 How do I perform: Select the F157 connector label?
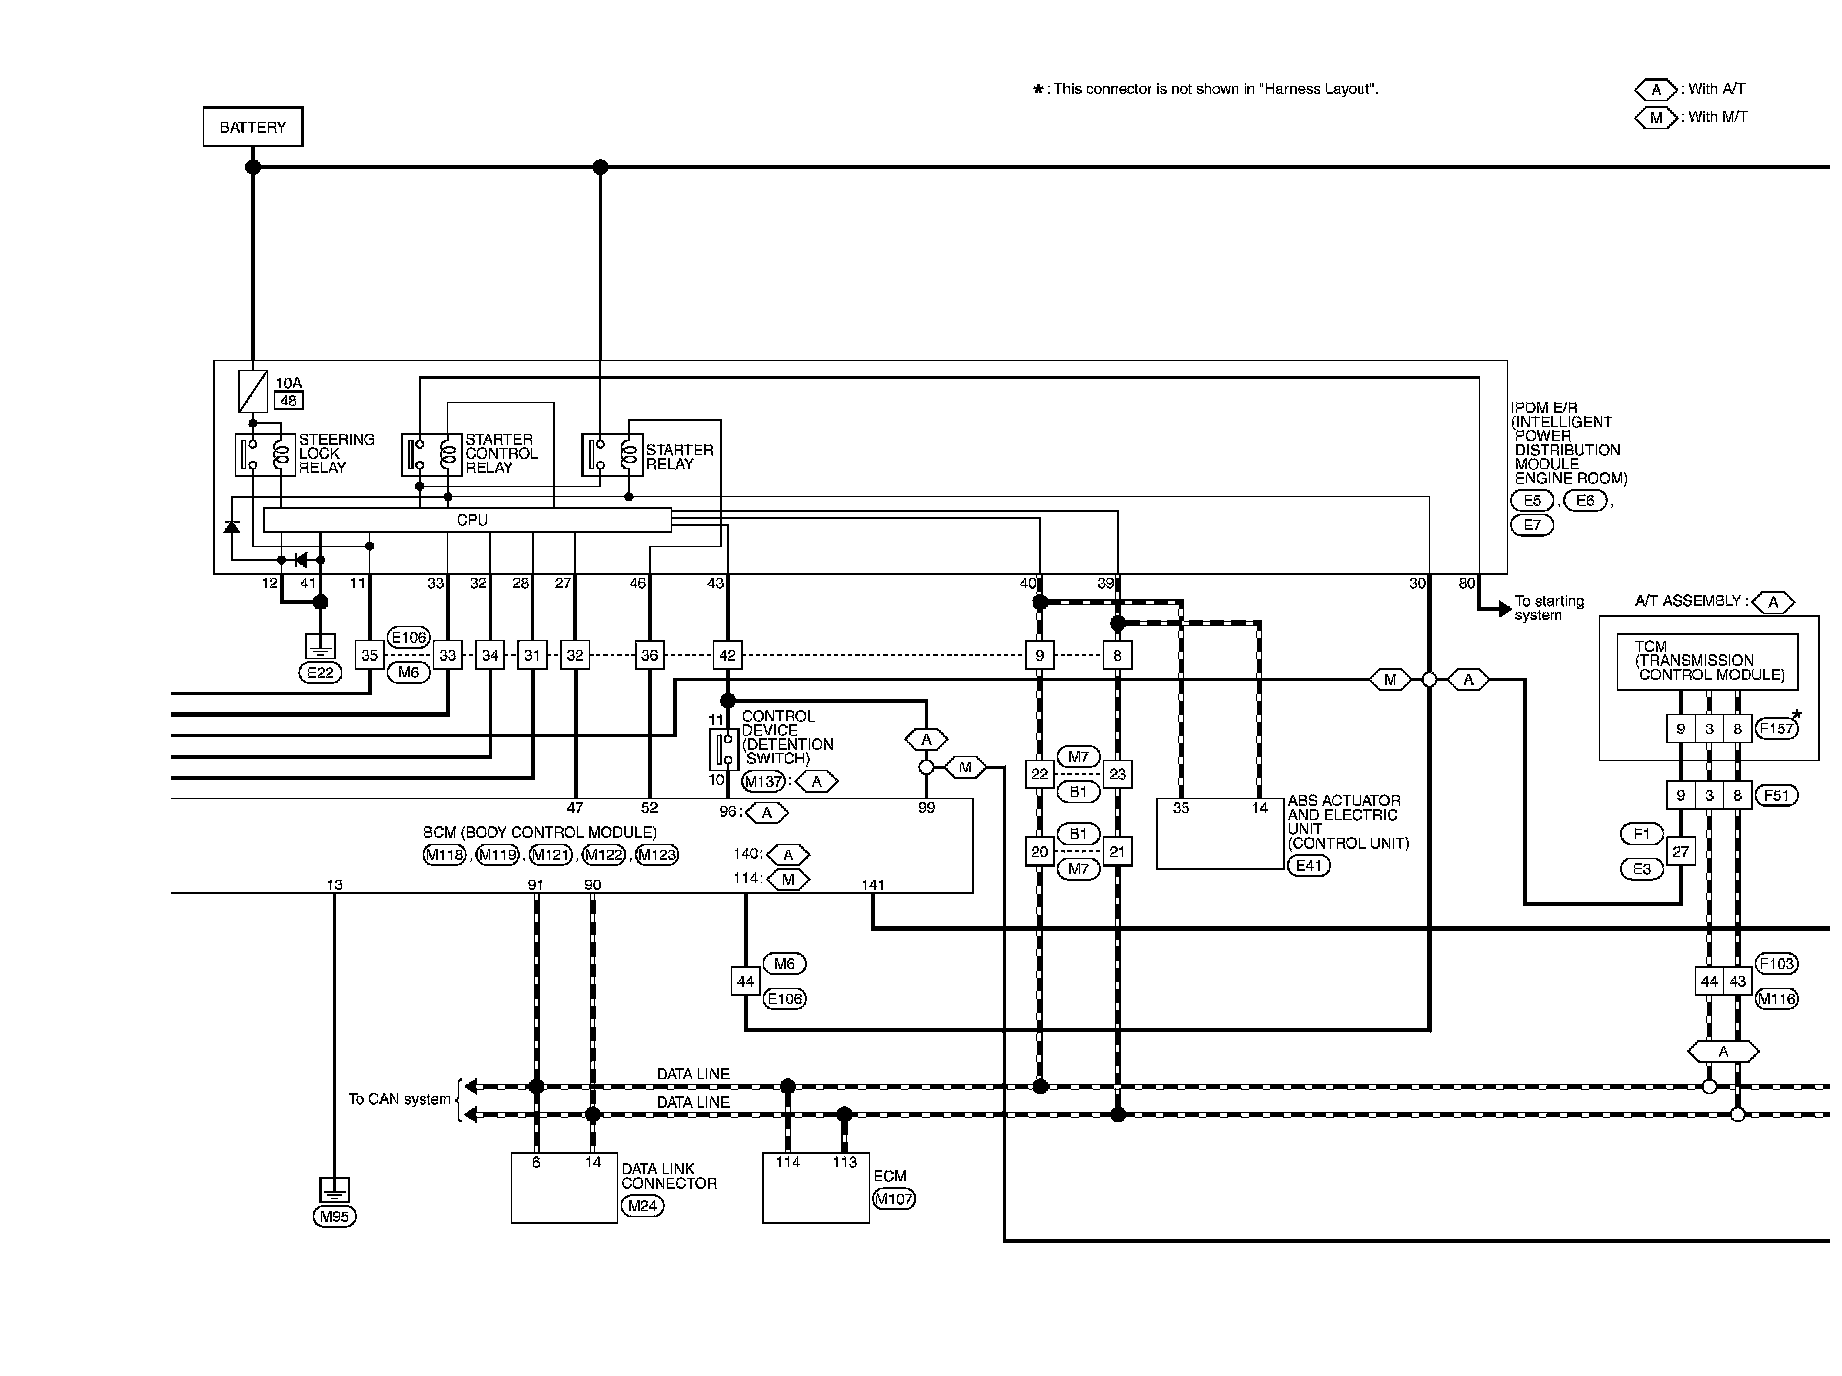point(1777,729)
